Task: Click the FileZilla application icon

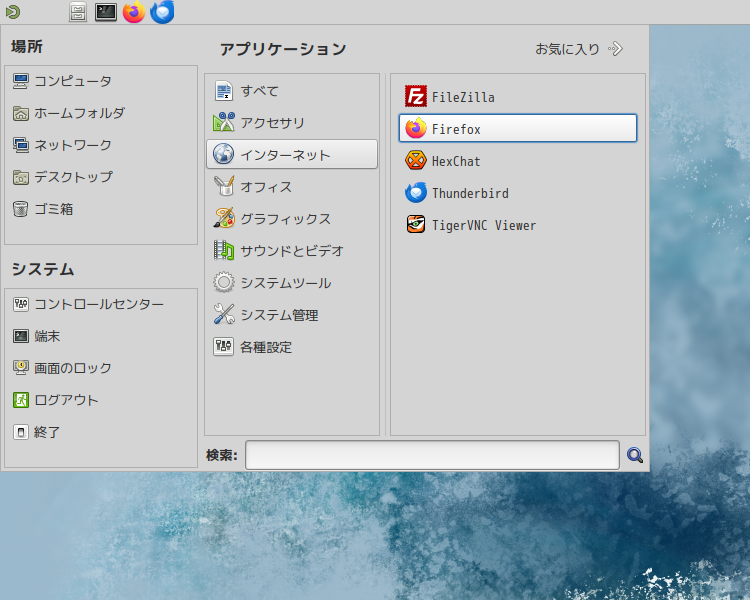Action: click(416, 96)
